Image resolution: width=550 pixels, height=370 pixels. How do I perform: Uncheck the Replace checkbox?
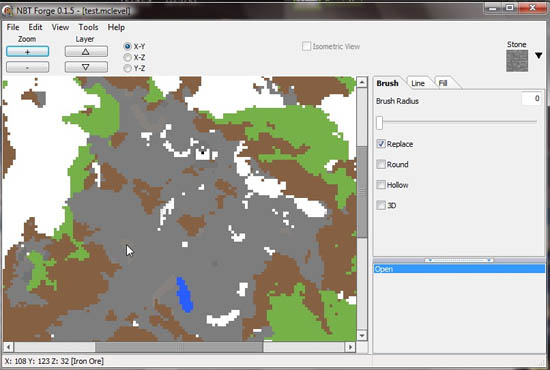[381, 144]
